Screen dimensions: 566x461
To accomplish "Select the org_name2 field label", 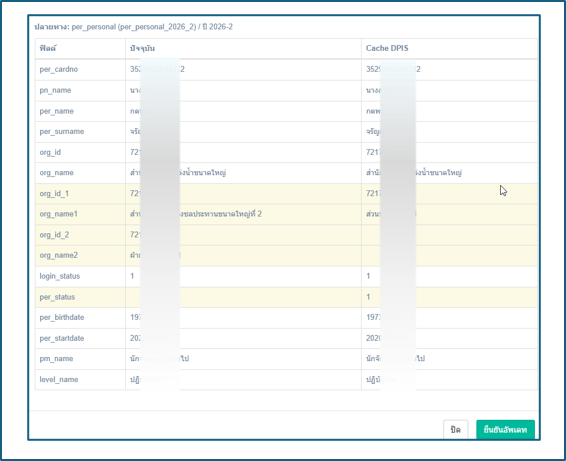I will coord(58,255).
